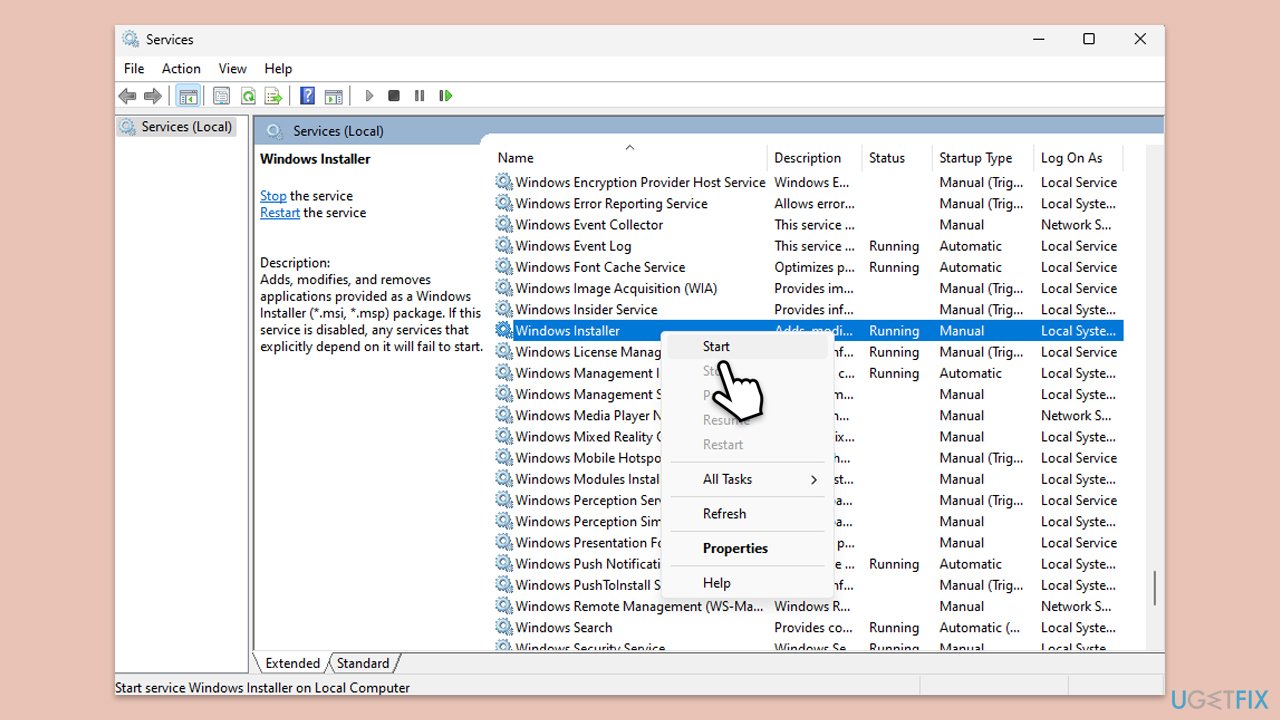
Task: Sort by the Name column header
Action: [x=630, y=158]
